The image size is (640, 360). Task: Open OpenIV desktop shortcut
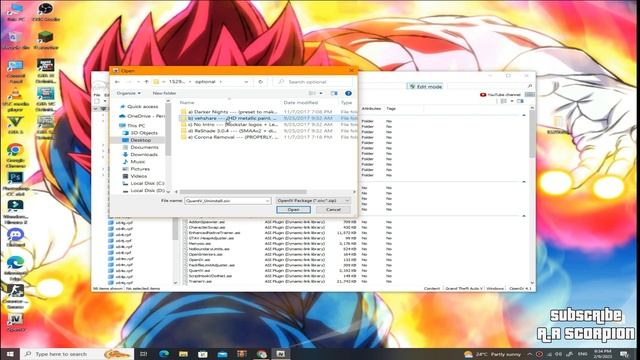[15, 322]
